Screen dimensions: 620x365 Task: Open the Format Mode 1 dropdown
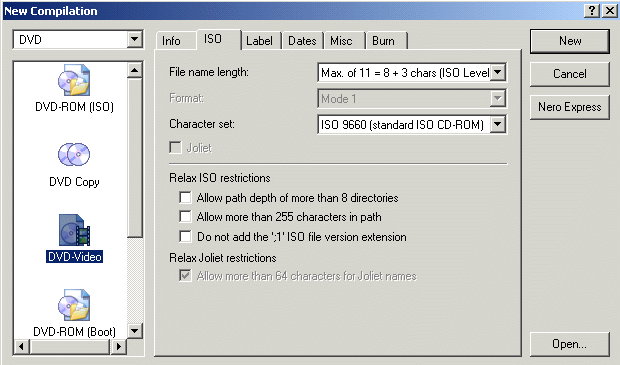pyautogui.click(x=498, y=98)
